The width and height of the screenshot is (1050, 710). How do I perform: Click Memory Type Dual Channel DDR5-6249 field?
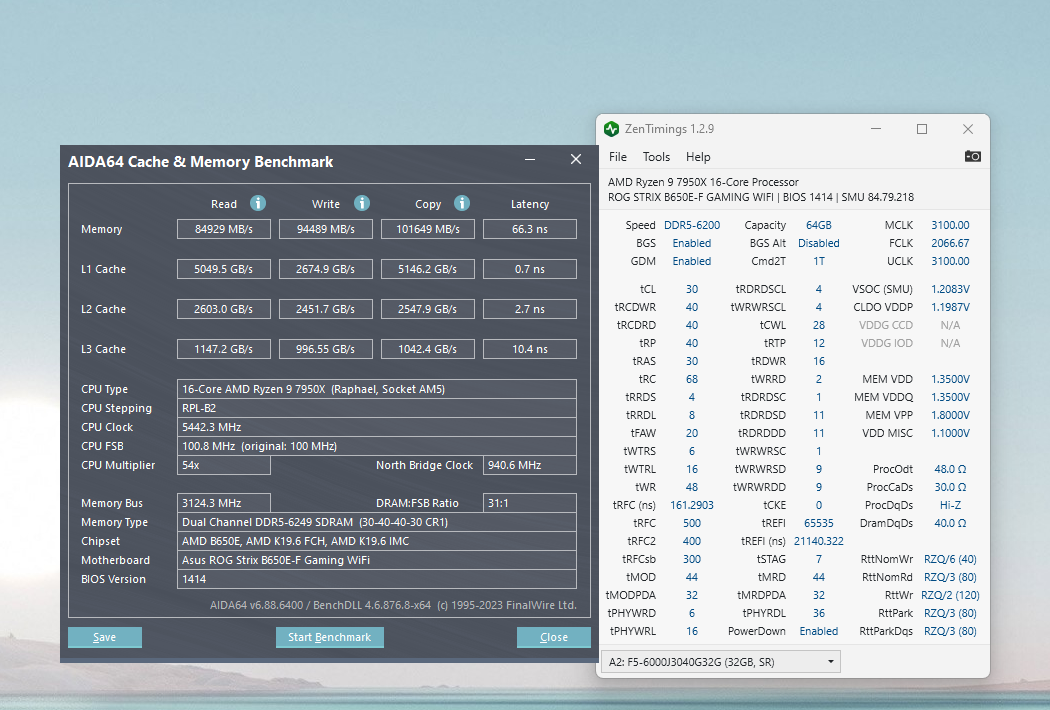(376, 522)
